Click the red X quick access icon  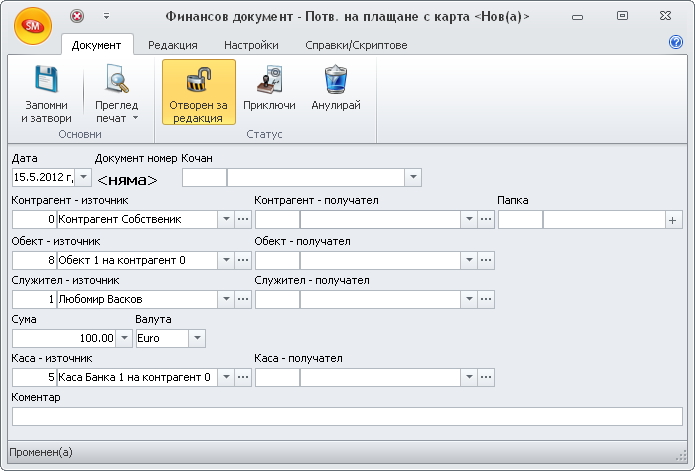click(x=77, y=16)
